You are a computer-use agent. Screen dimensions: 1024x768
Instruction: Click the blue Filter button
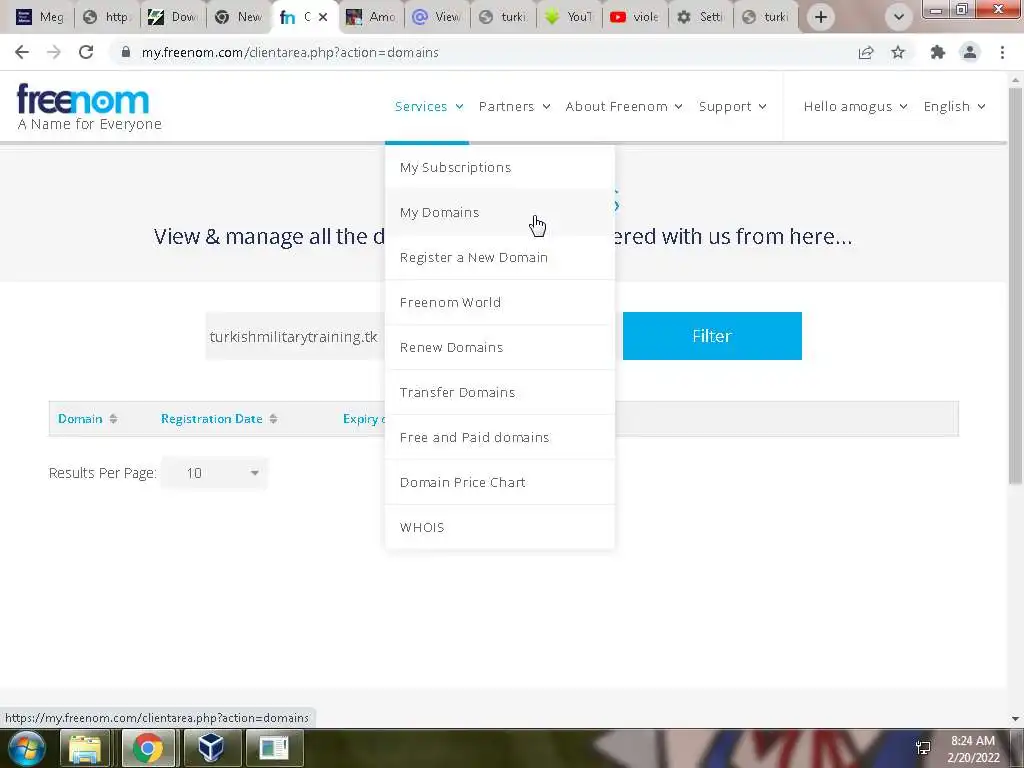712,336
